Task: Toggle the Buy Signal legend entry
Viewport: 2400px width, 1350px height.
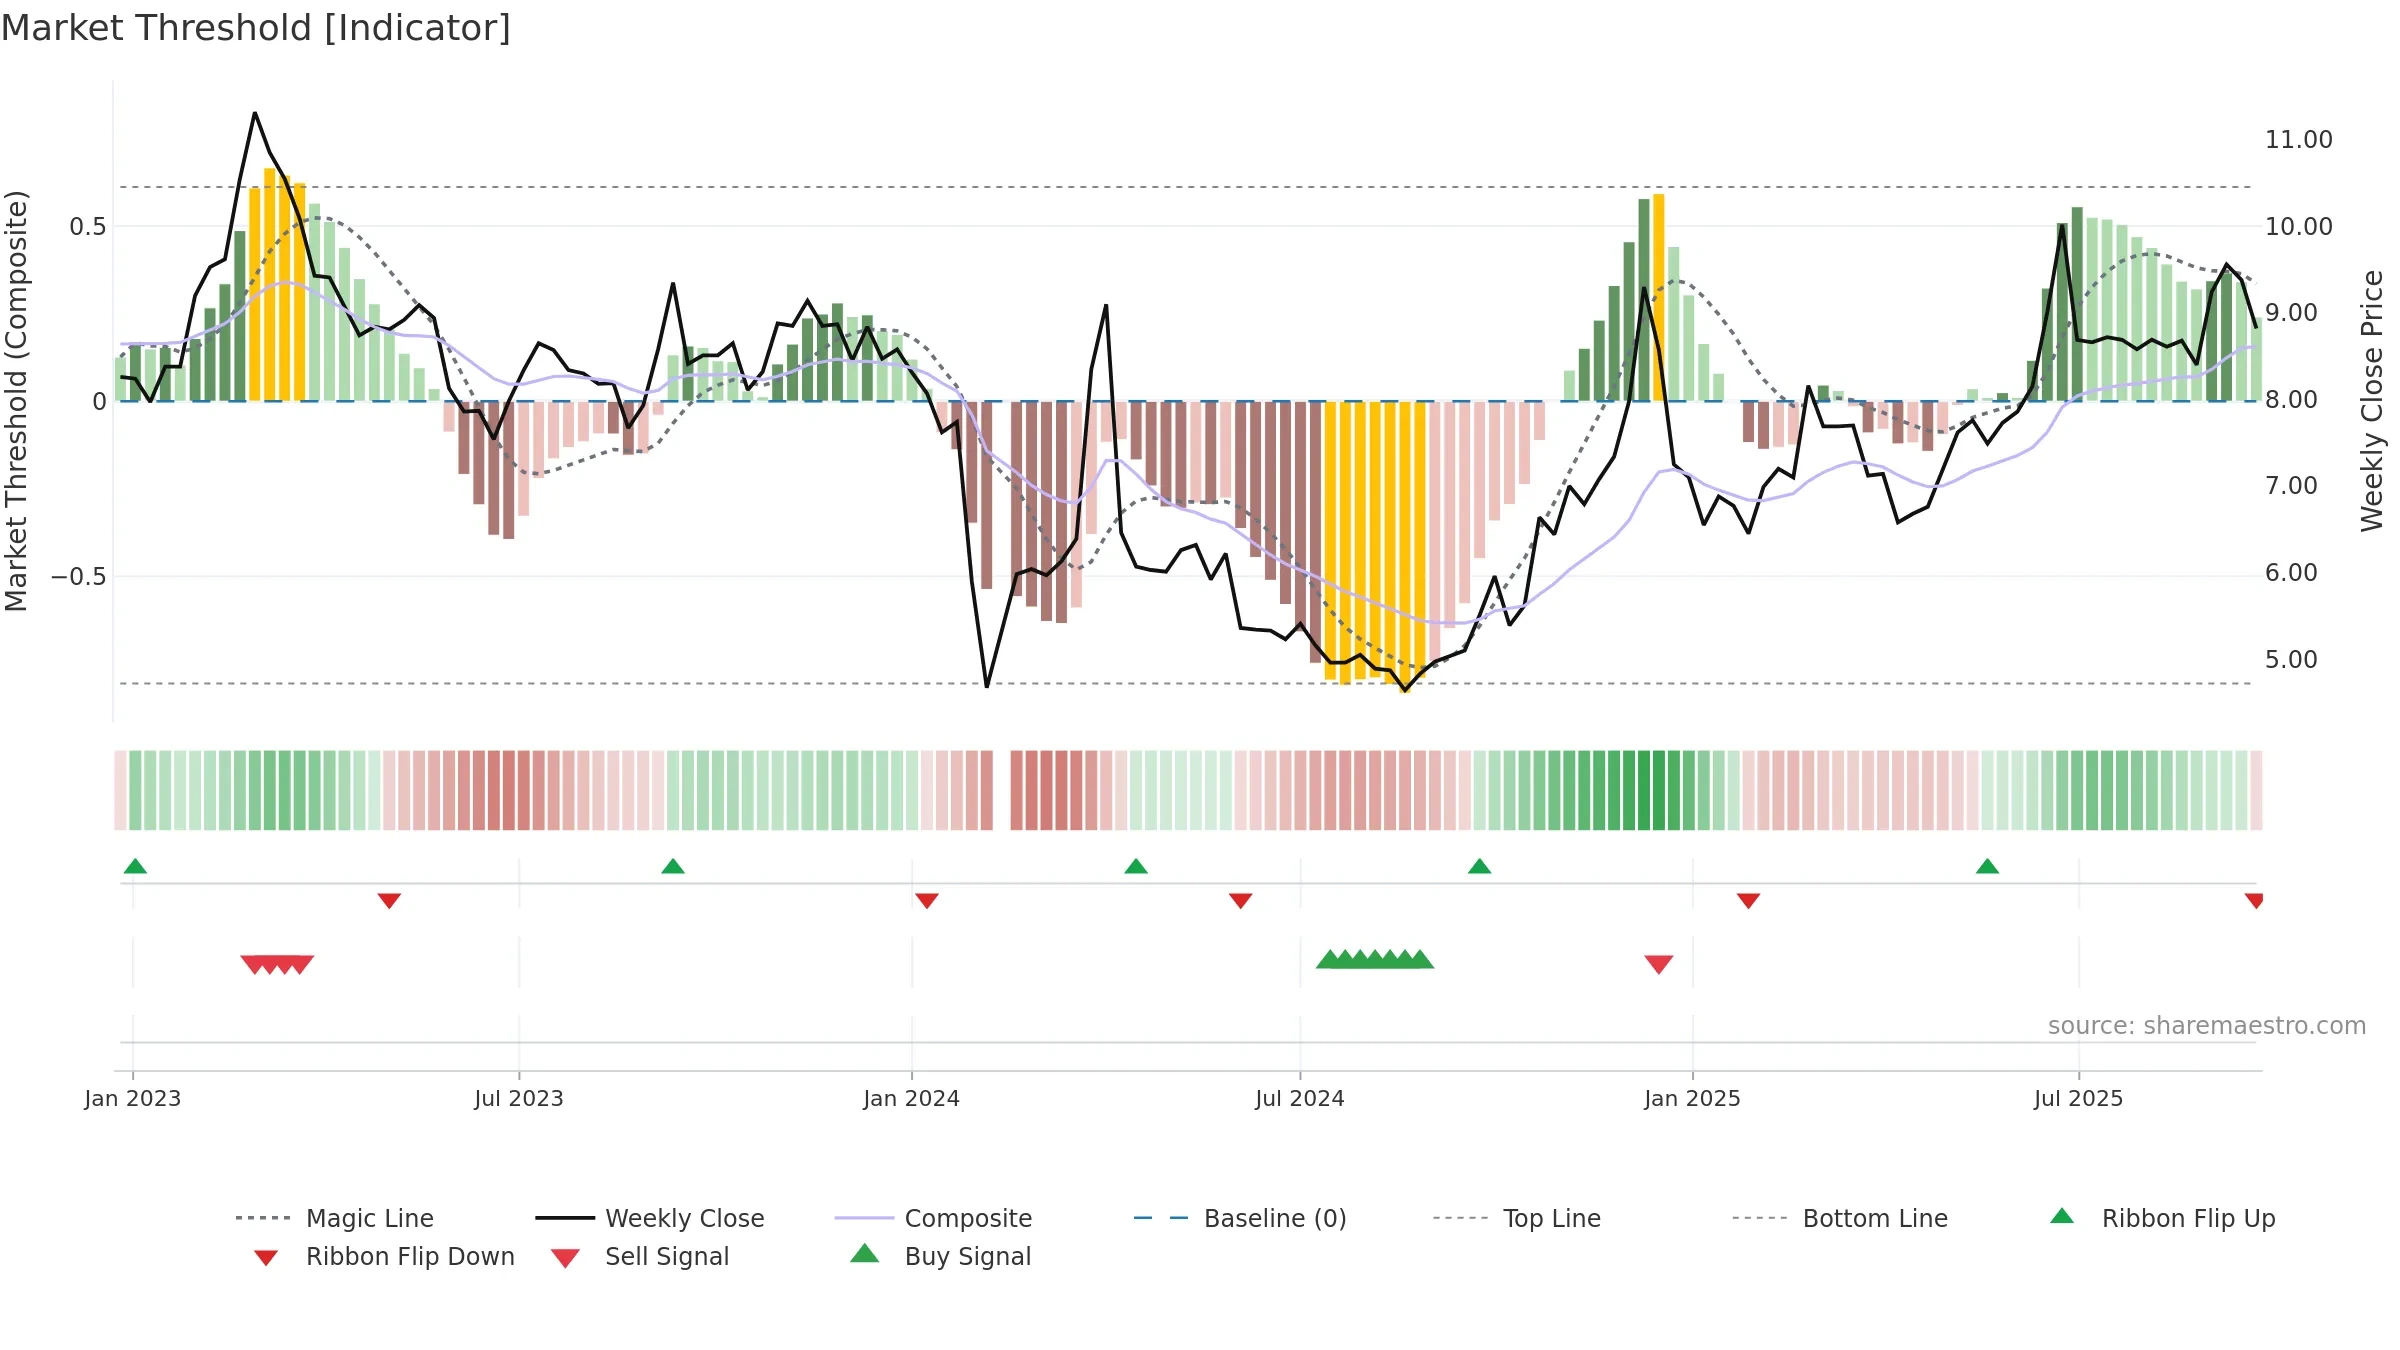Action: point(940,1256)
